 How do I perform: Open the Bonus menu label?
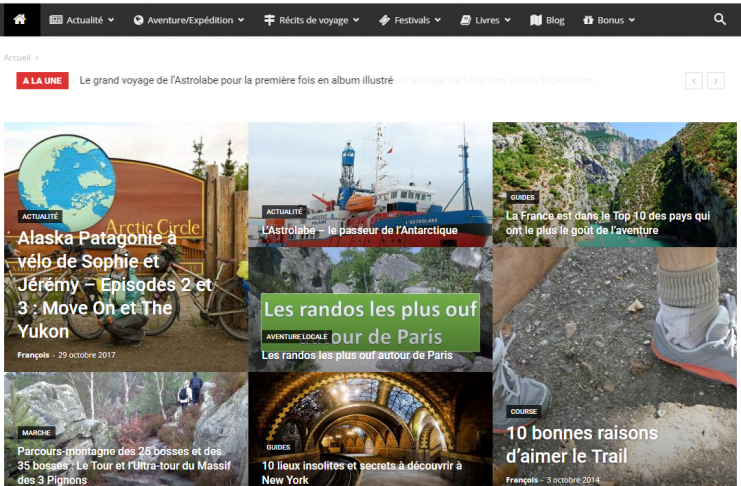pyautogui.click(x=611, y=20)
